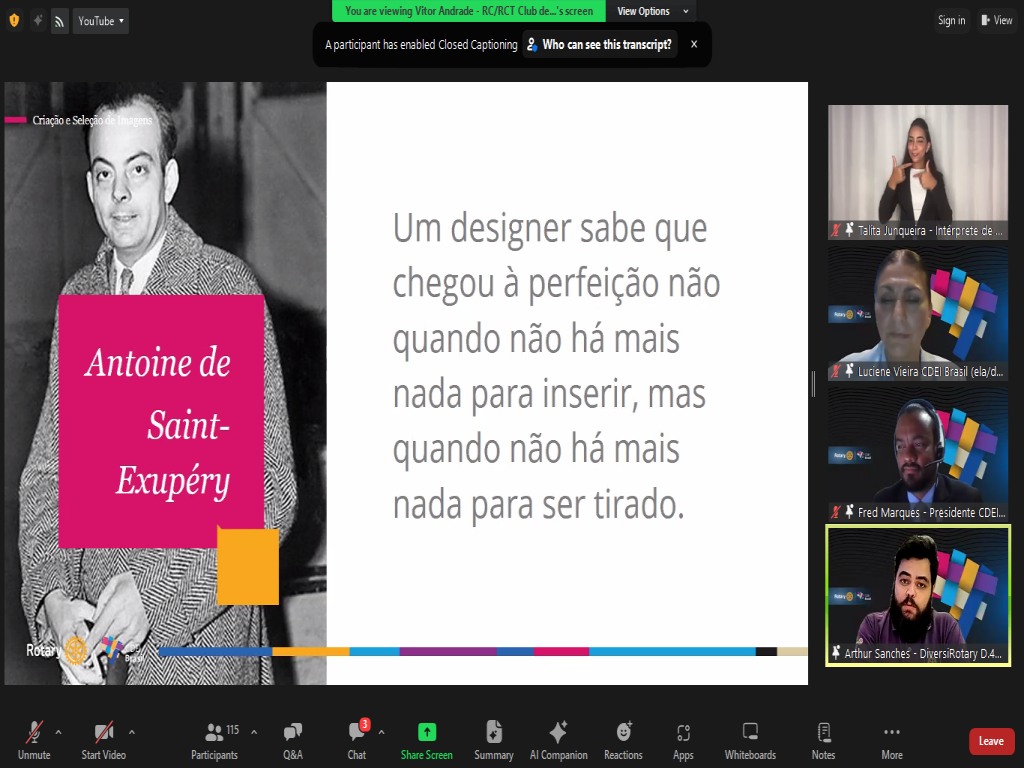Open the Participants list
1024x768 pixels.
point(214,740)
